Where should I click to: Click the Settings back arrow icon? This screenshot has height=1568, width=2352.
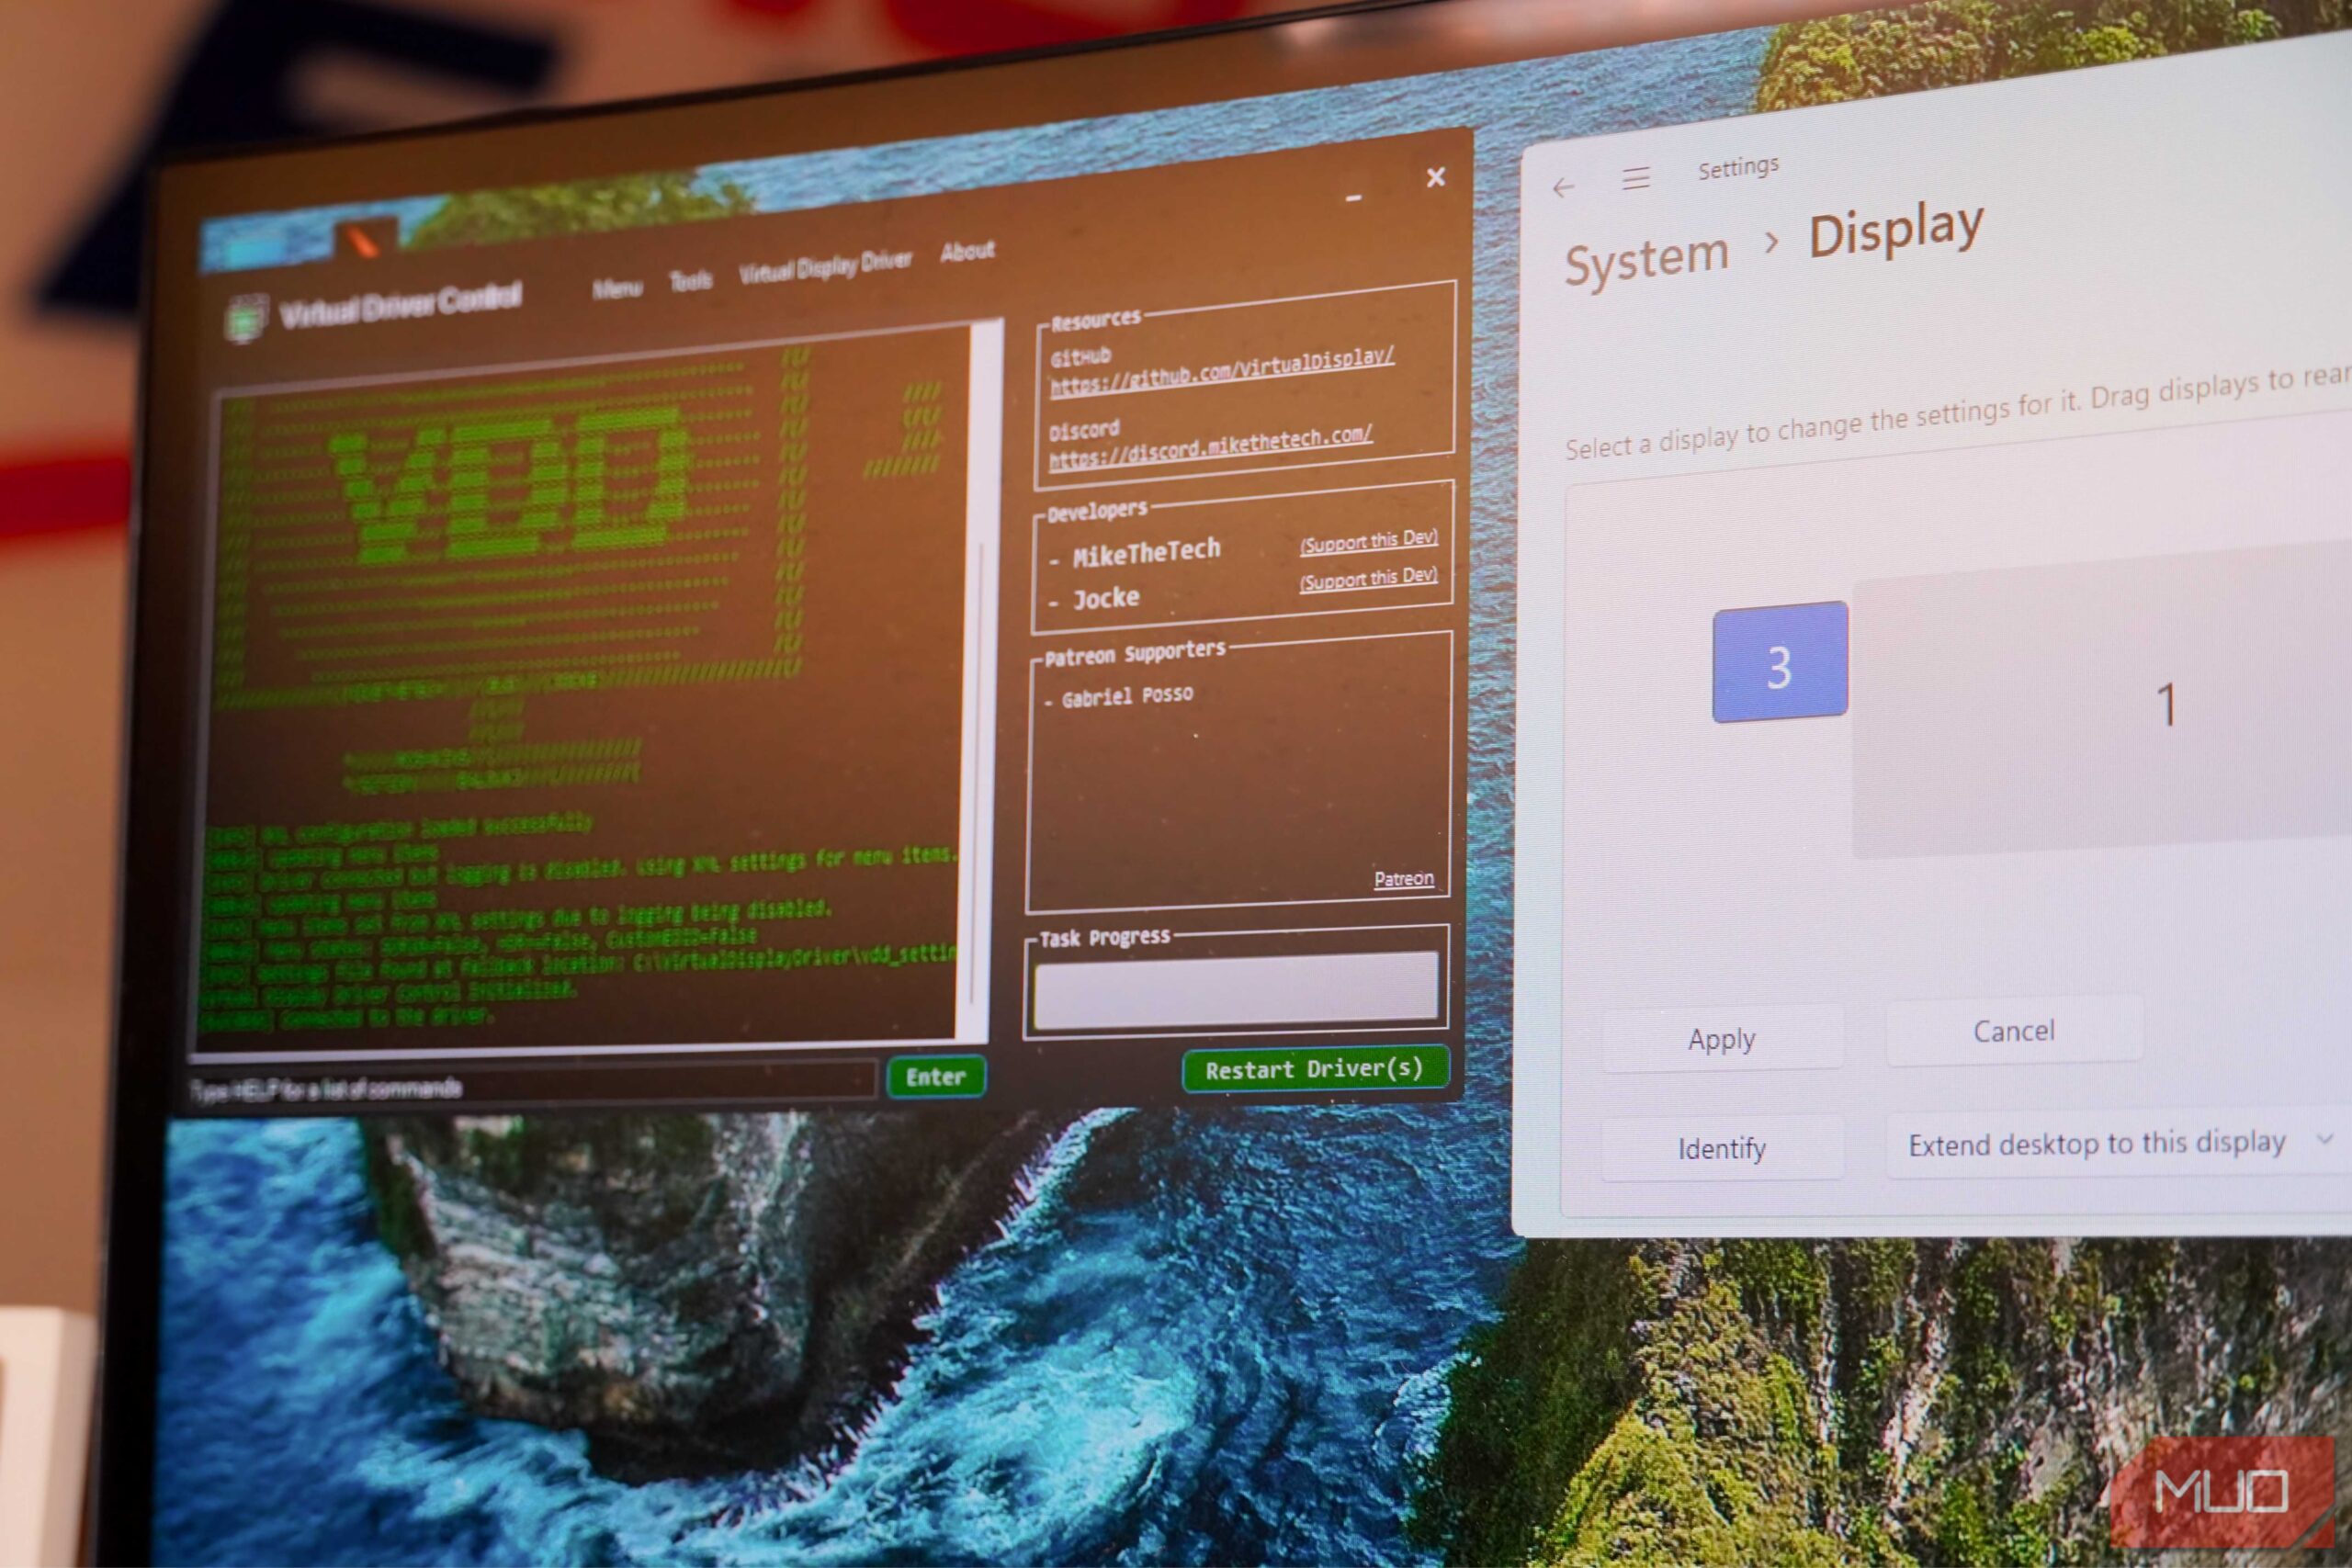(1563, 187)
